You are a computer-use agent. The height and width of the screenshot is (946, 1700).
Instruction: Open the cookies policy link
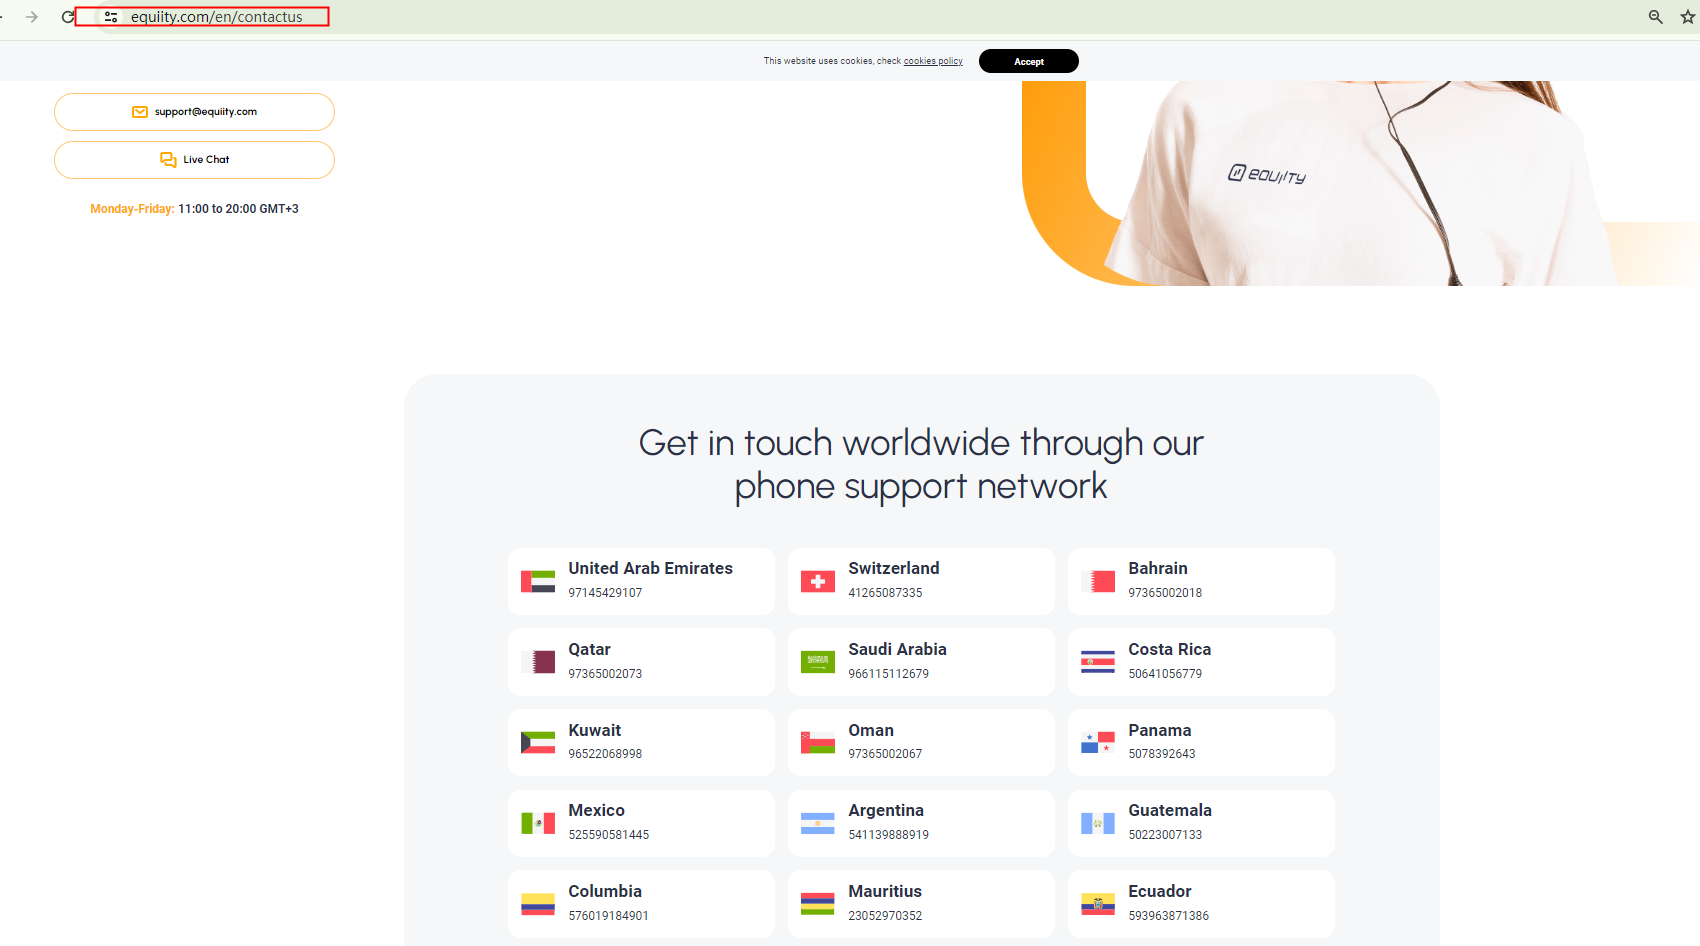933,61
